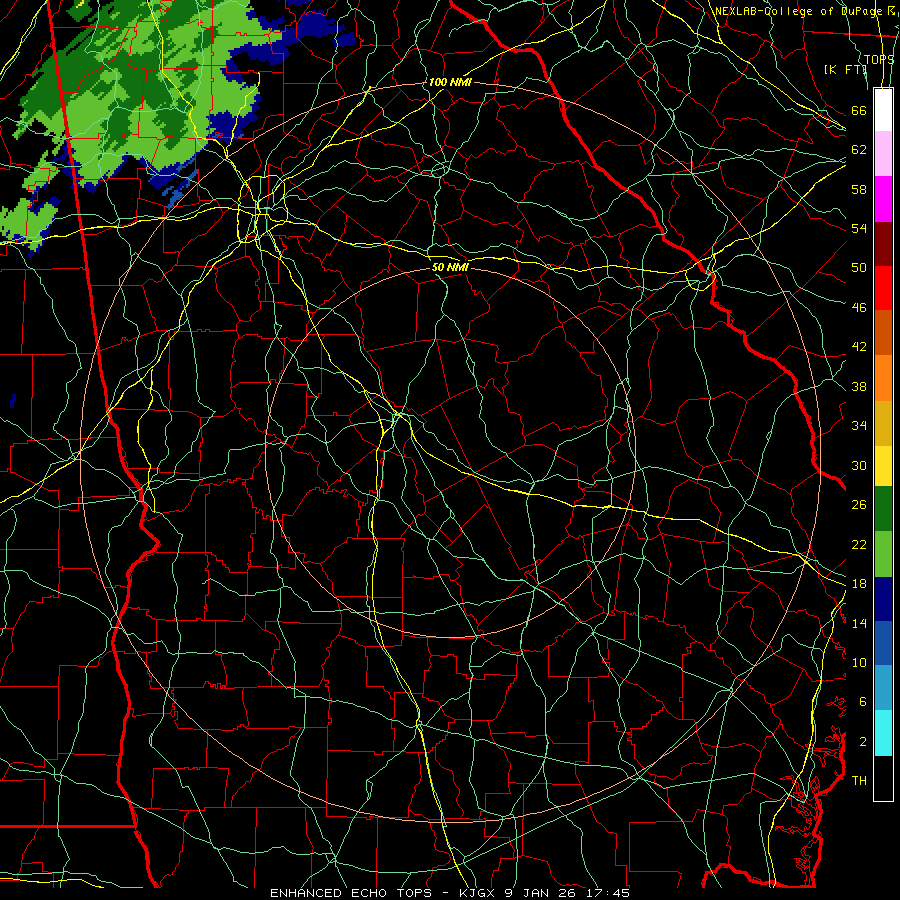The width and height of the screenshot is (900, 900).
Task: Click the dark red 54 K FT swatch
Action: (883, 243)
